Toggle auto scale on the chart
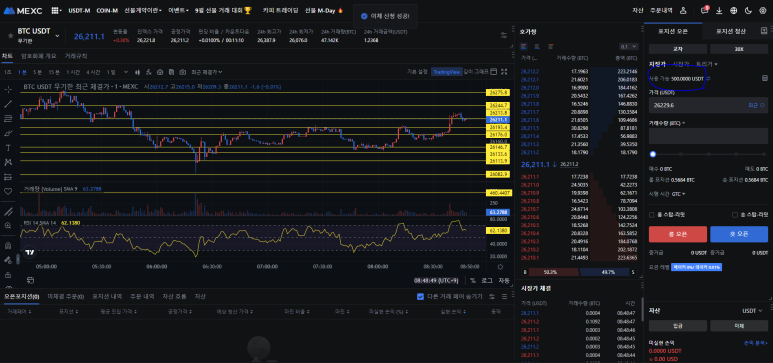Image resolution: width=773 pixels, height=363 pixels. pos(504,280)
